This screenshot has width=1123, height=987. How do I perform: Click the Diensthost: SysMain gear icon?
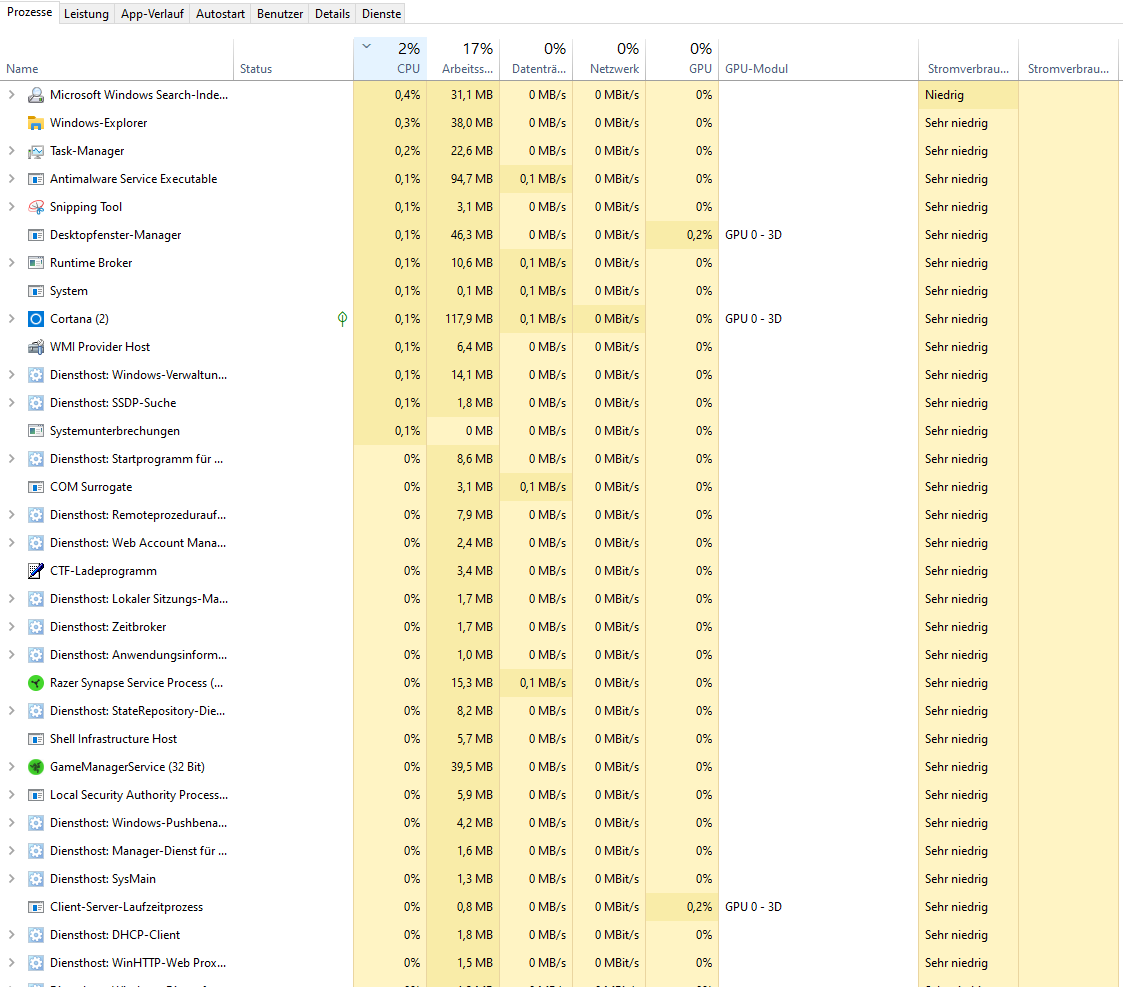36,879
